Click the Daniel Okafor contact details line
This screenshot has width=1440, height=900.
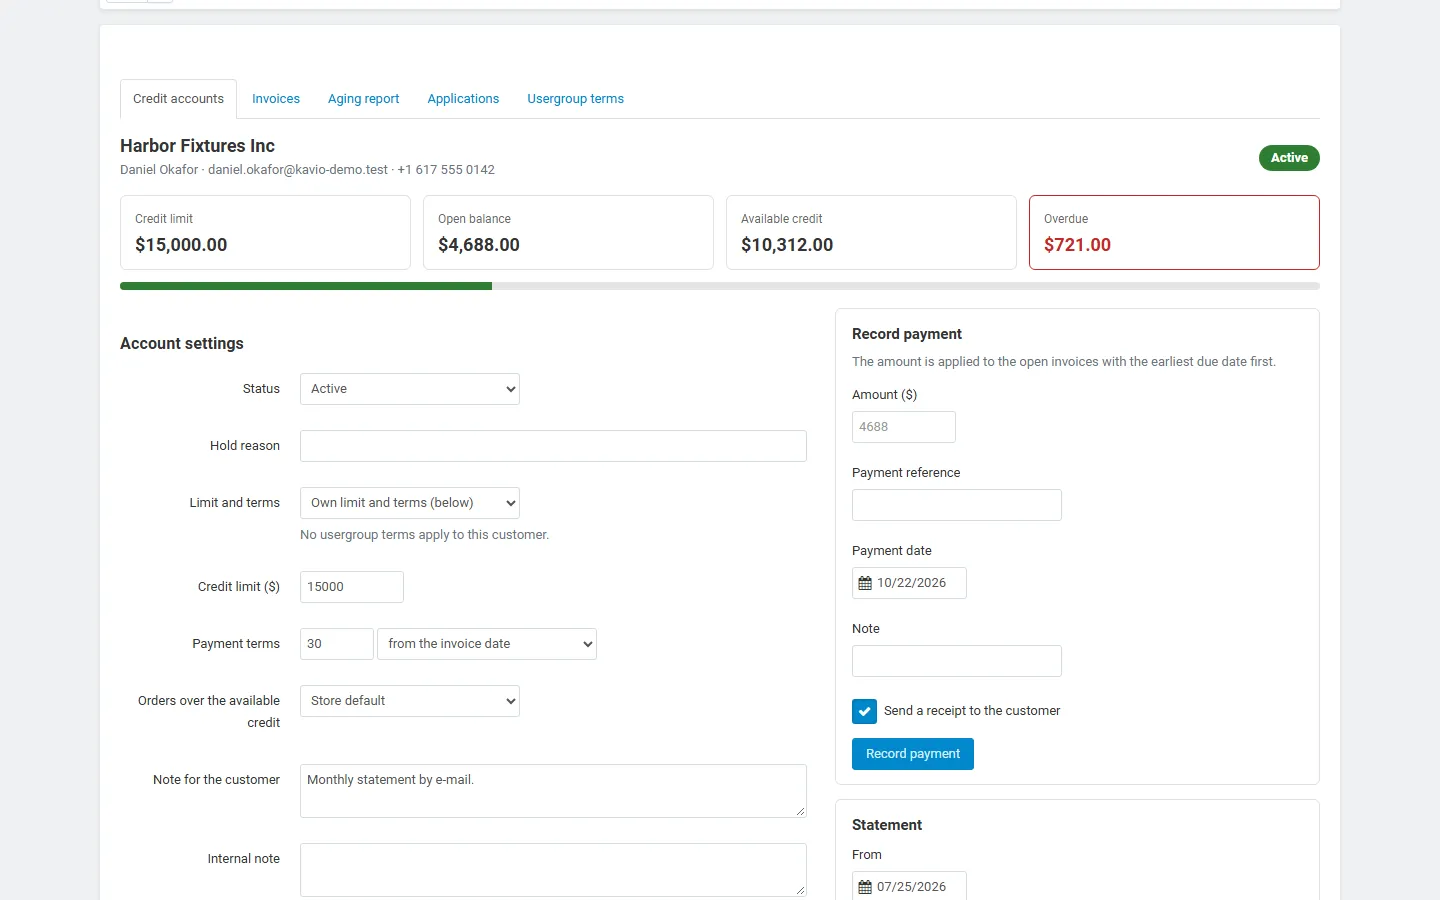307,170
